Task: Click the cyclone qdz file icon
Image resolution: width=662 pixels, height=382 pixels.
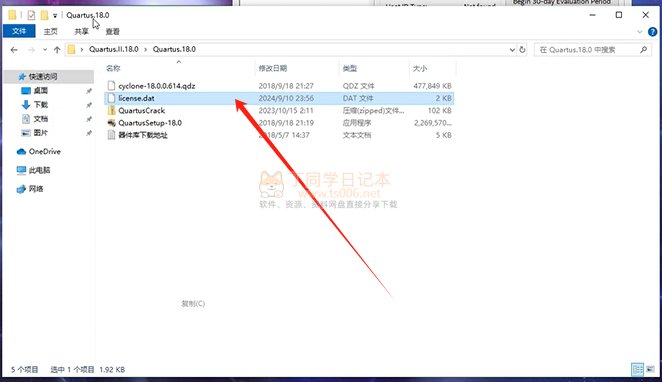Action: click(111, 86)
